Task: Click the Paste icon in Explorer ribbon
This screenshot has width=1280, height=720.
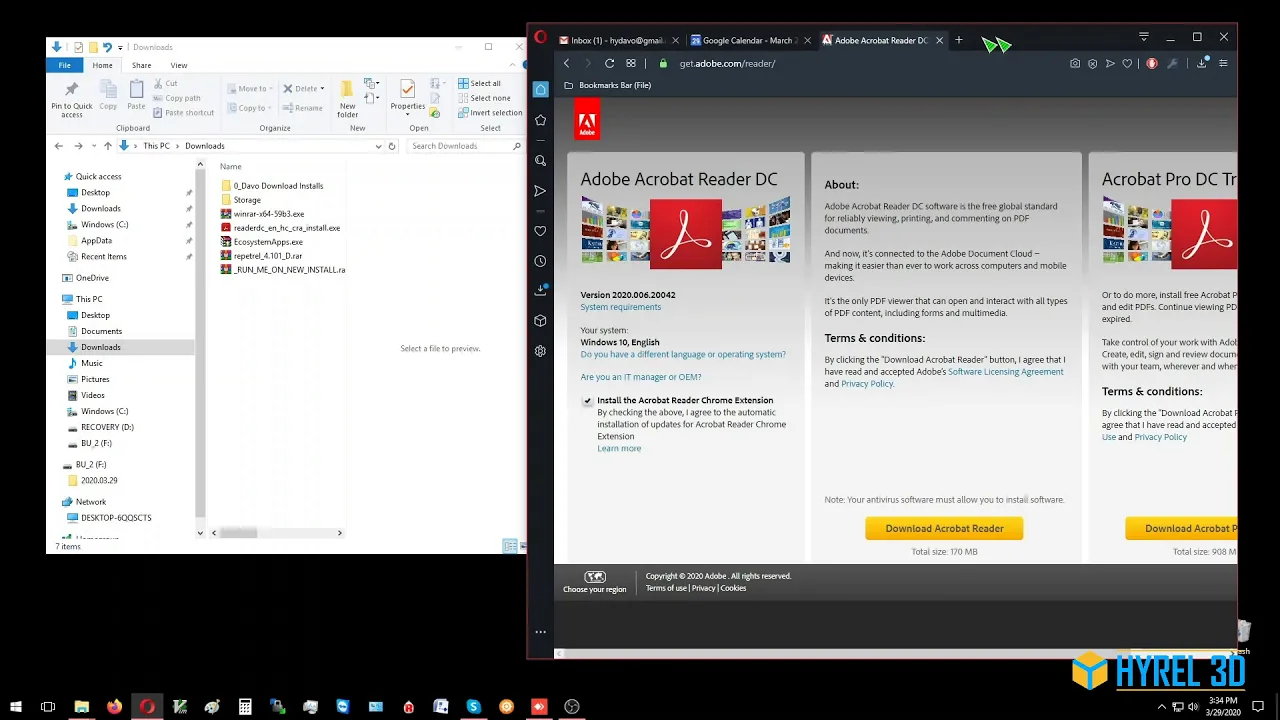Action: (136, 94)
